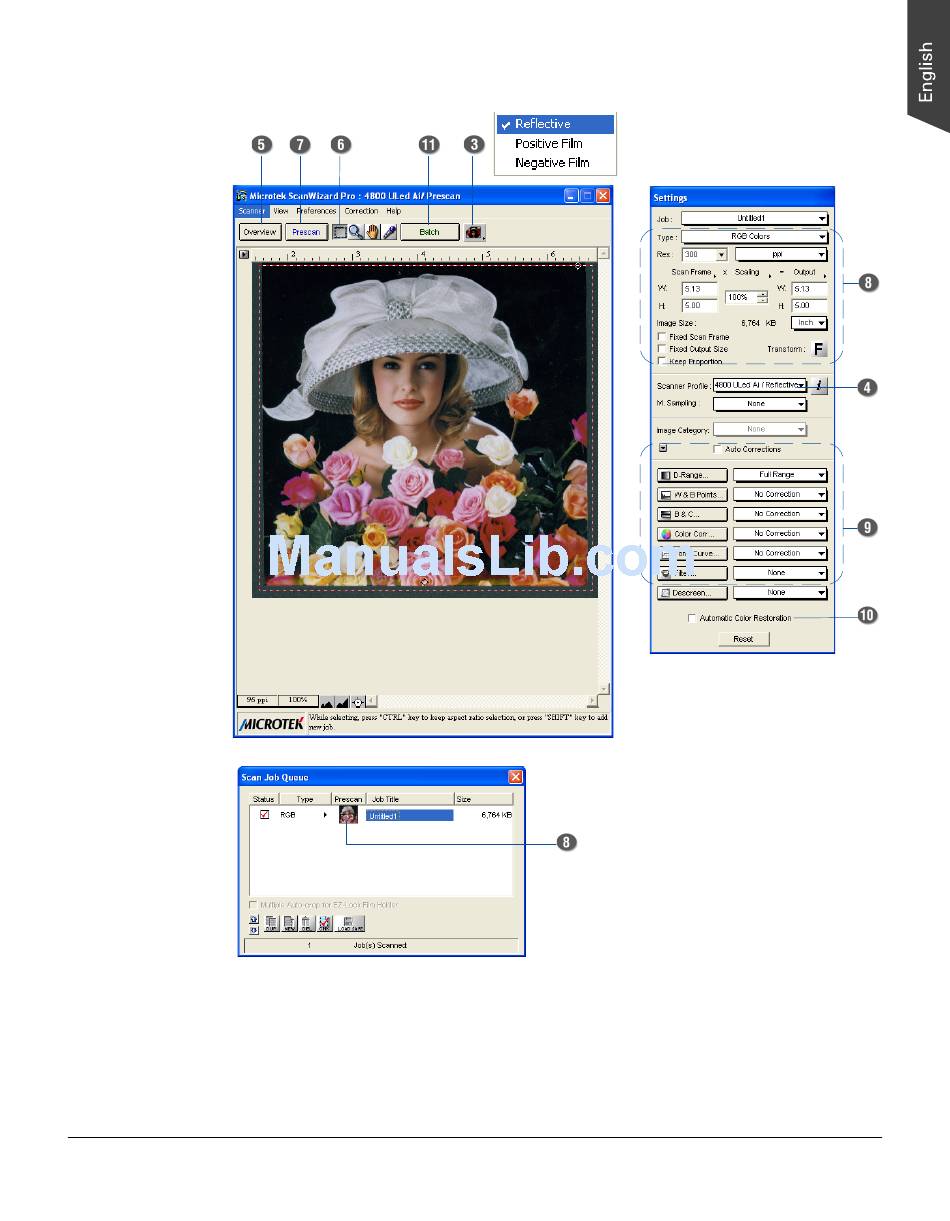This screenshot has width=950, height=1221.
Task: Click the fit-to-window crosshair icon
Action: (357, 701)
